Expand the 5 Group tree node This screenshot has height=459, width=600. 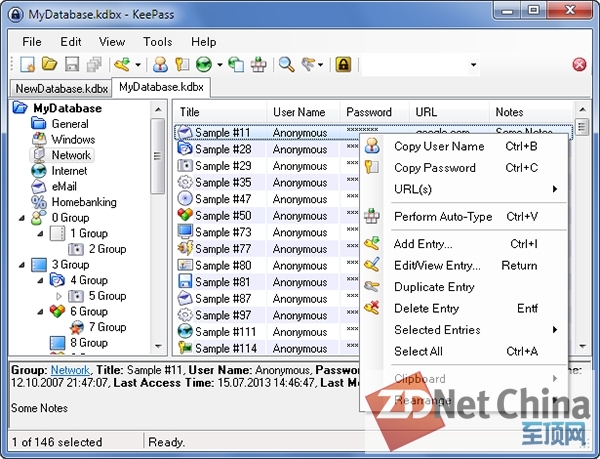(59, 296)
